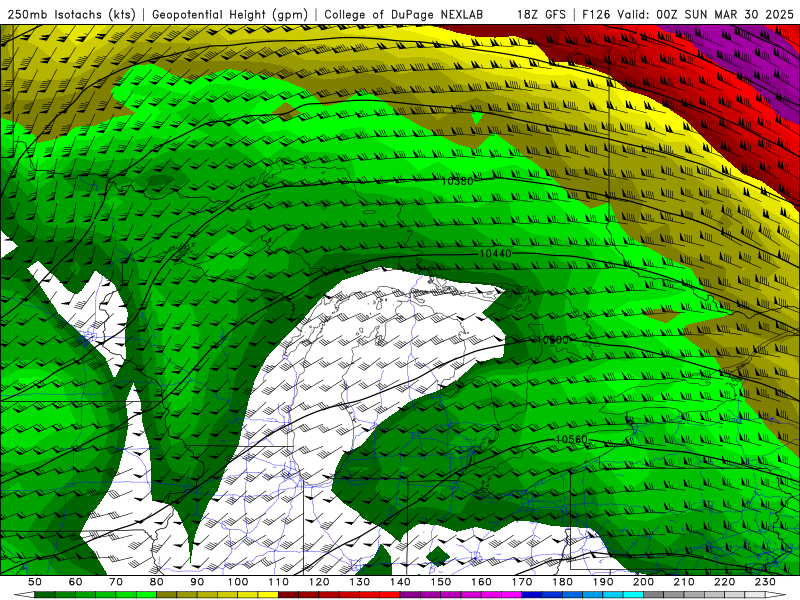Click the 230 value on the color scale
Image resolution: width=800 pixels, height=600 pixels.
(x=765, y=582)
